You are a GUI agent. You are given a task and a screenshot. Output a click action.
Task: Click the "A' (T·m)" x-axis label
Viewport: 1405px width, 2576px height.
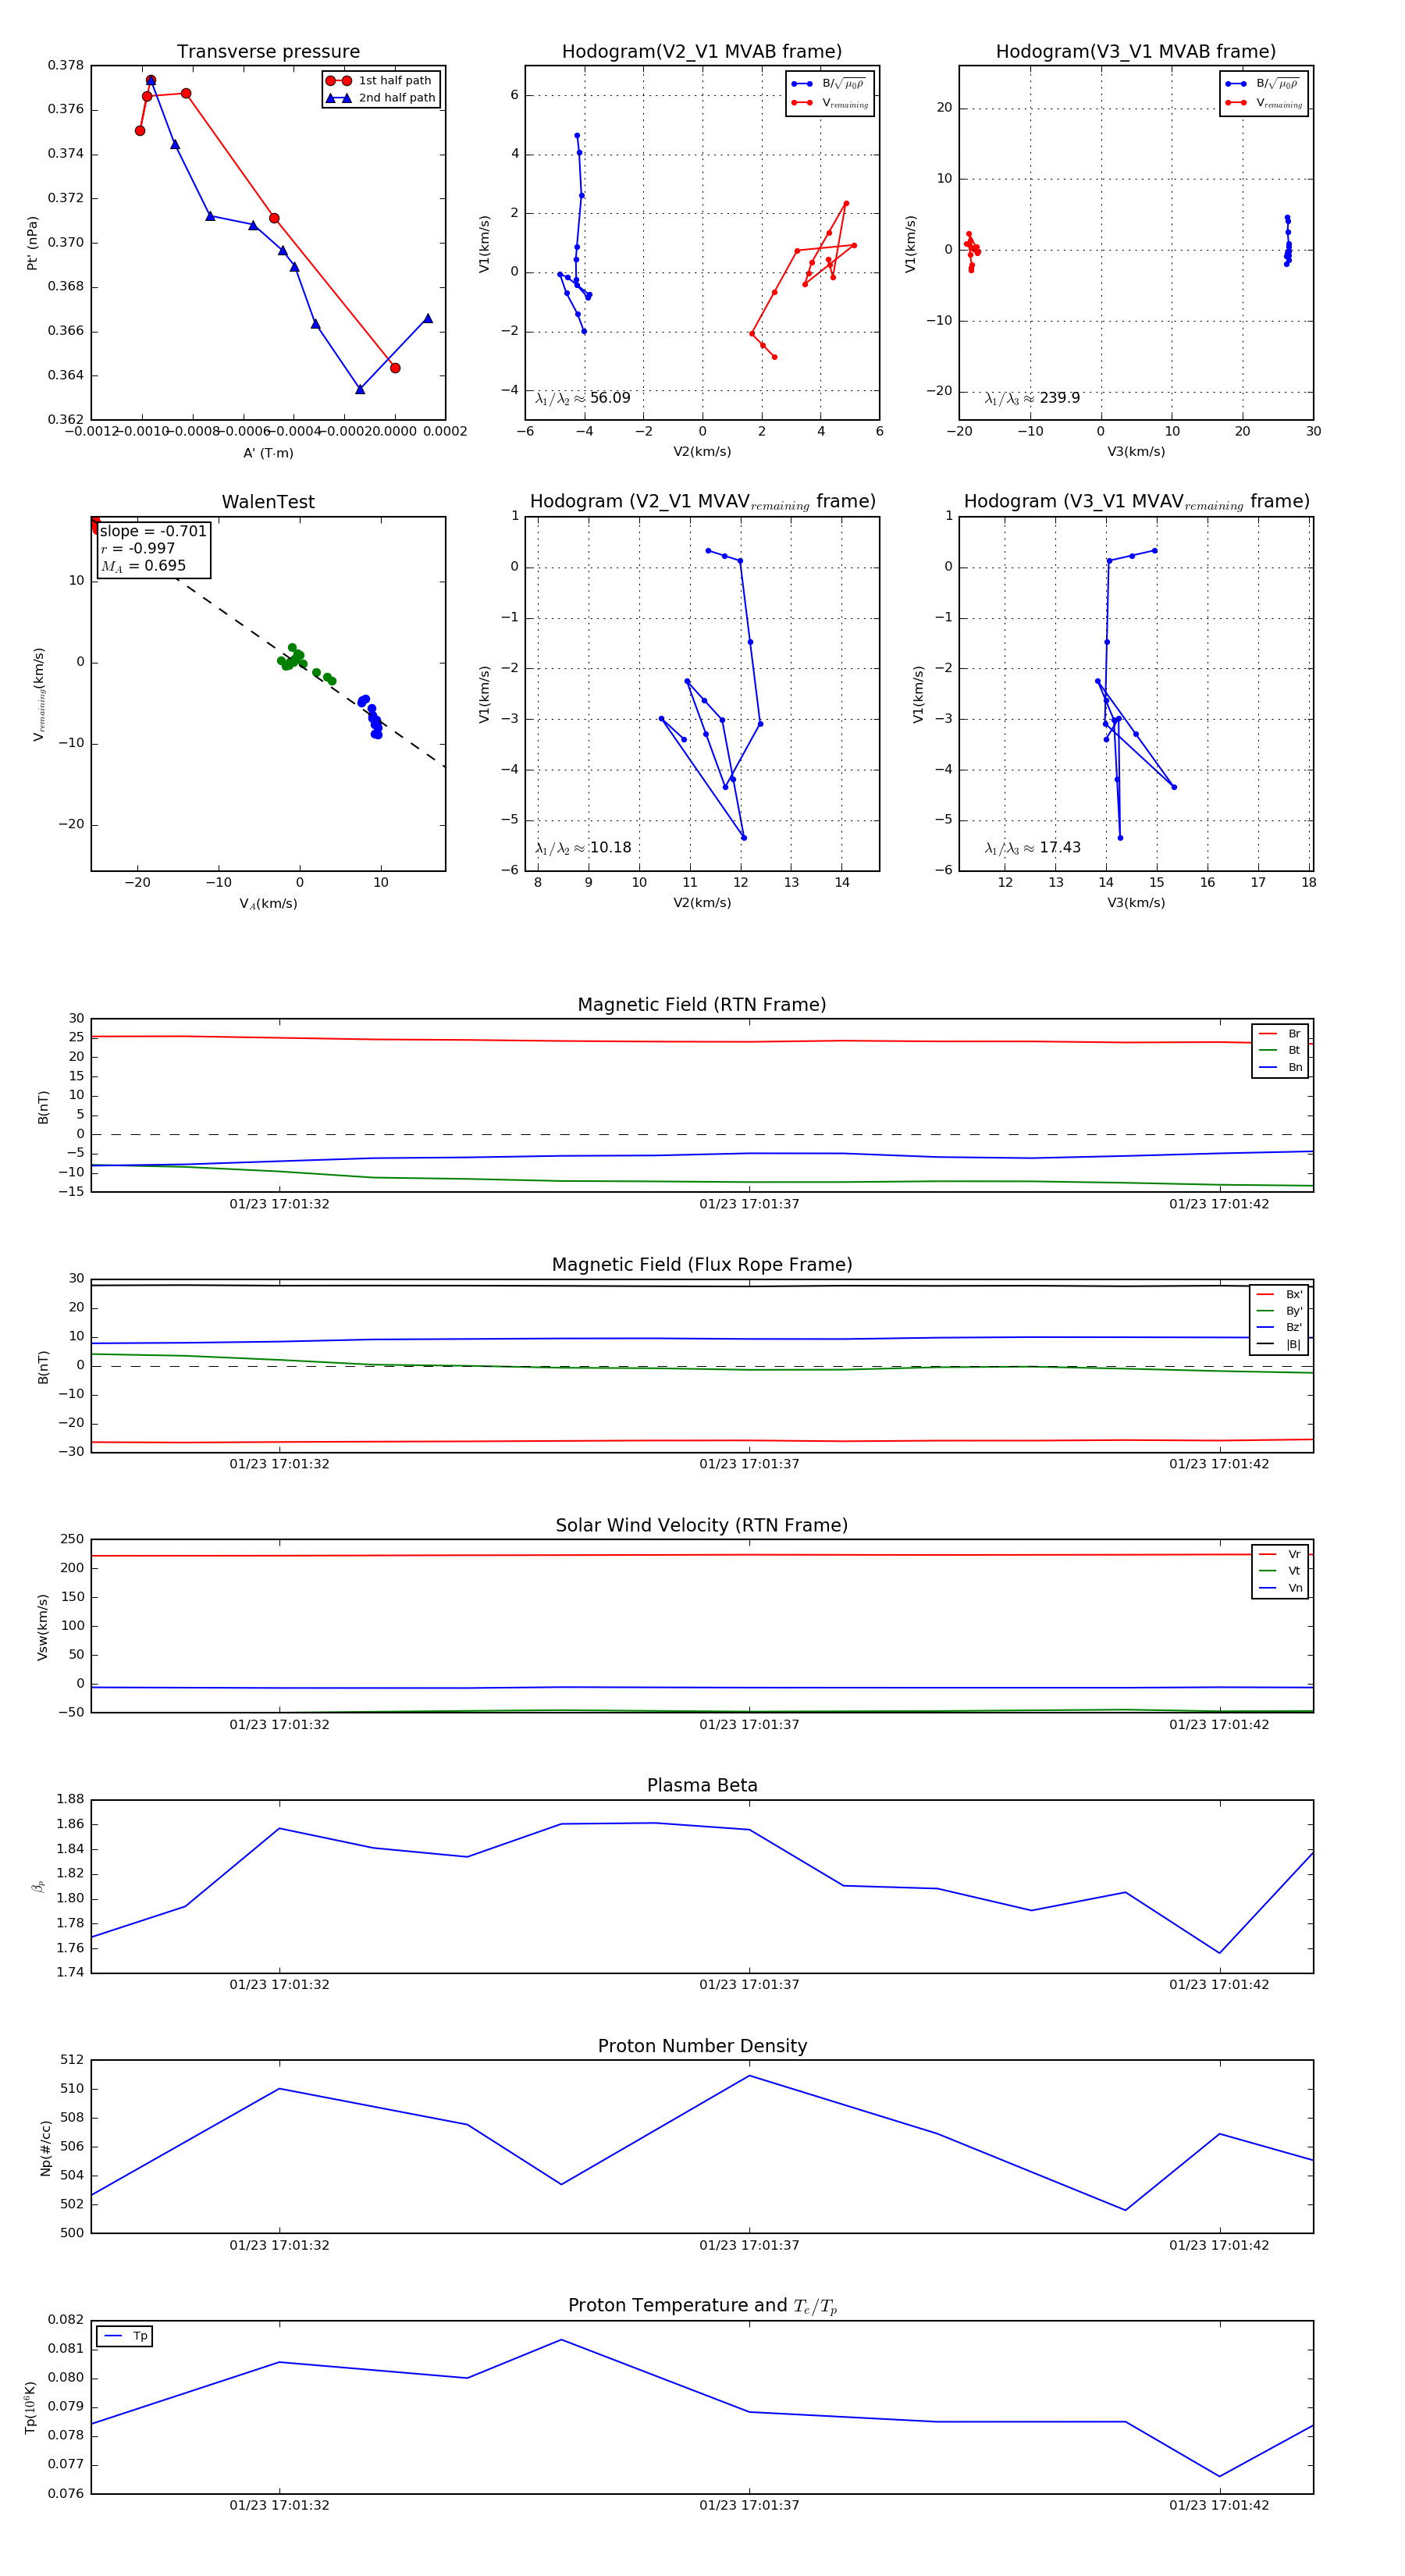point(268,453)
